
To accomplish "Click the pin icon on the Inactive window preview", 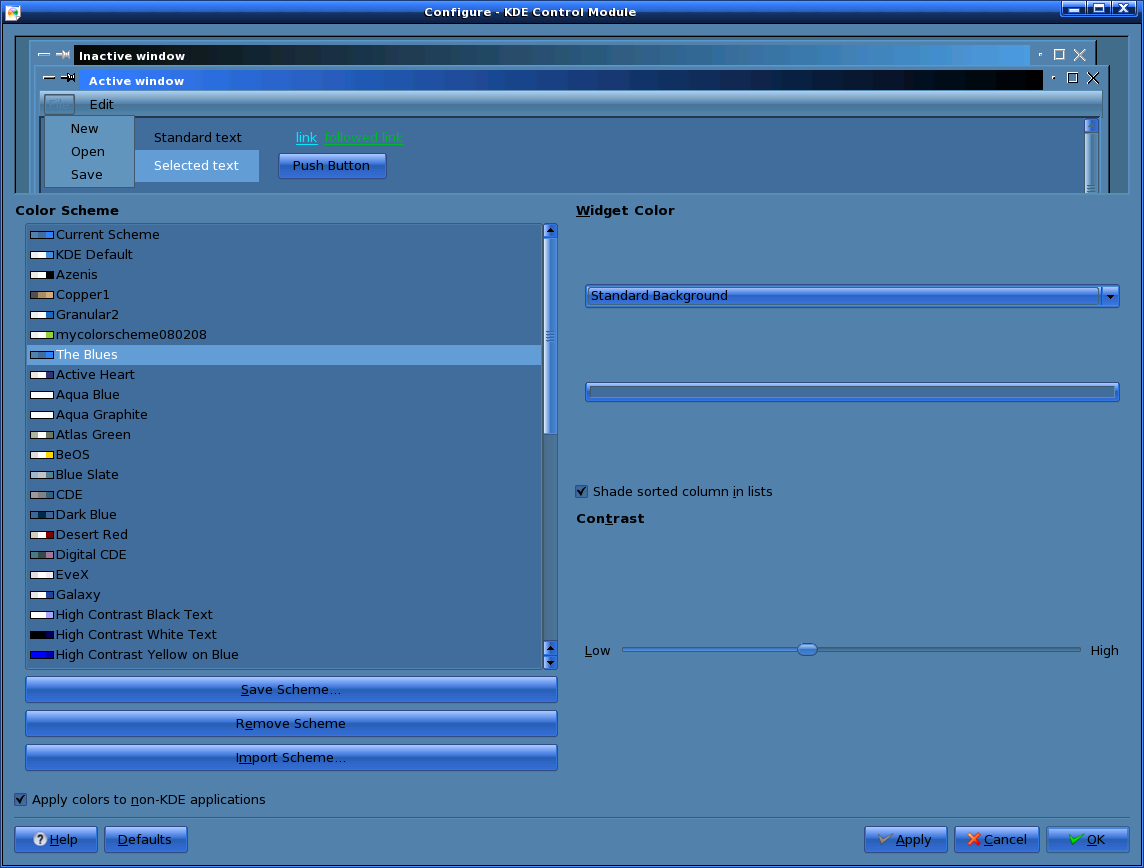I will coord(63,54).
